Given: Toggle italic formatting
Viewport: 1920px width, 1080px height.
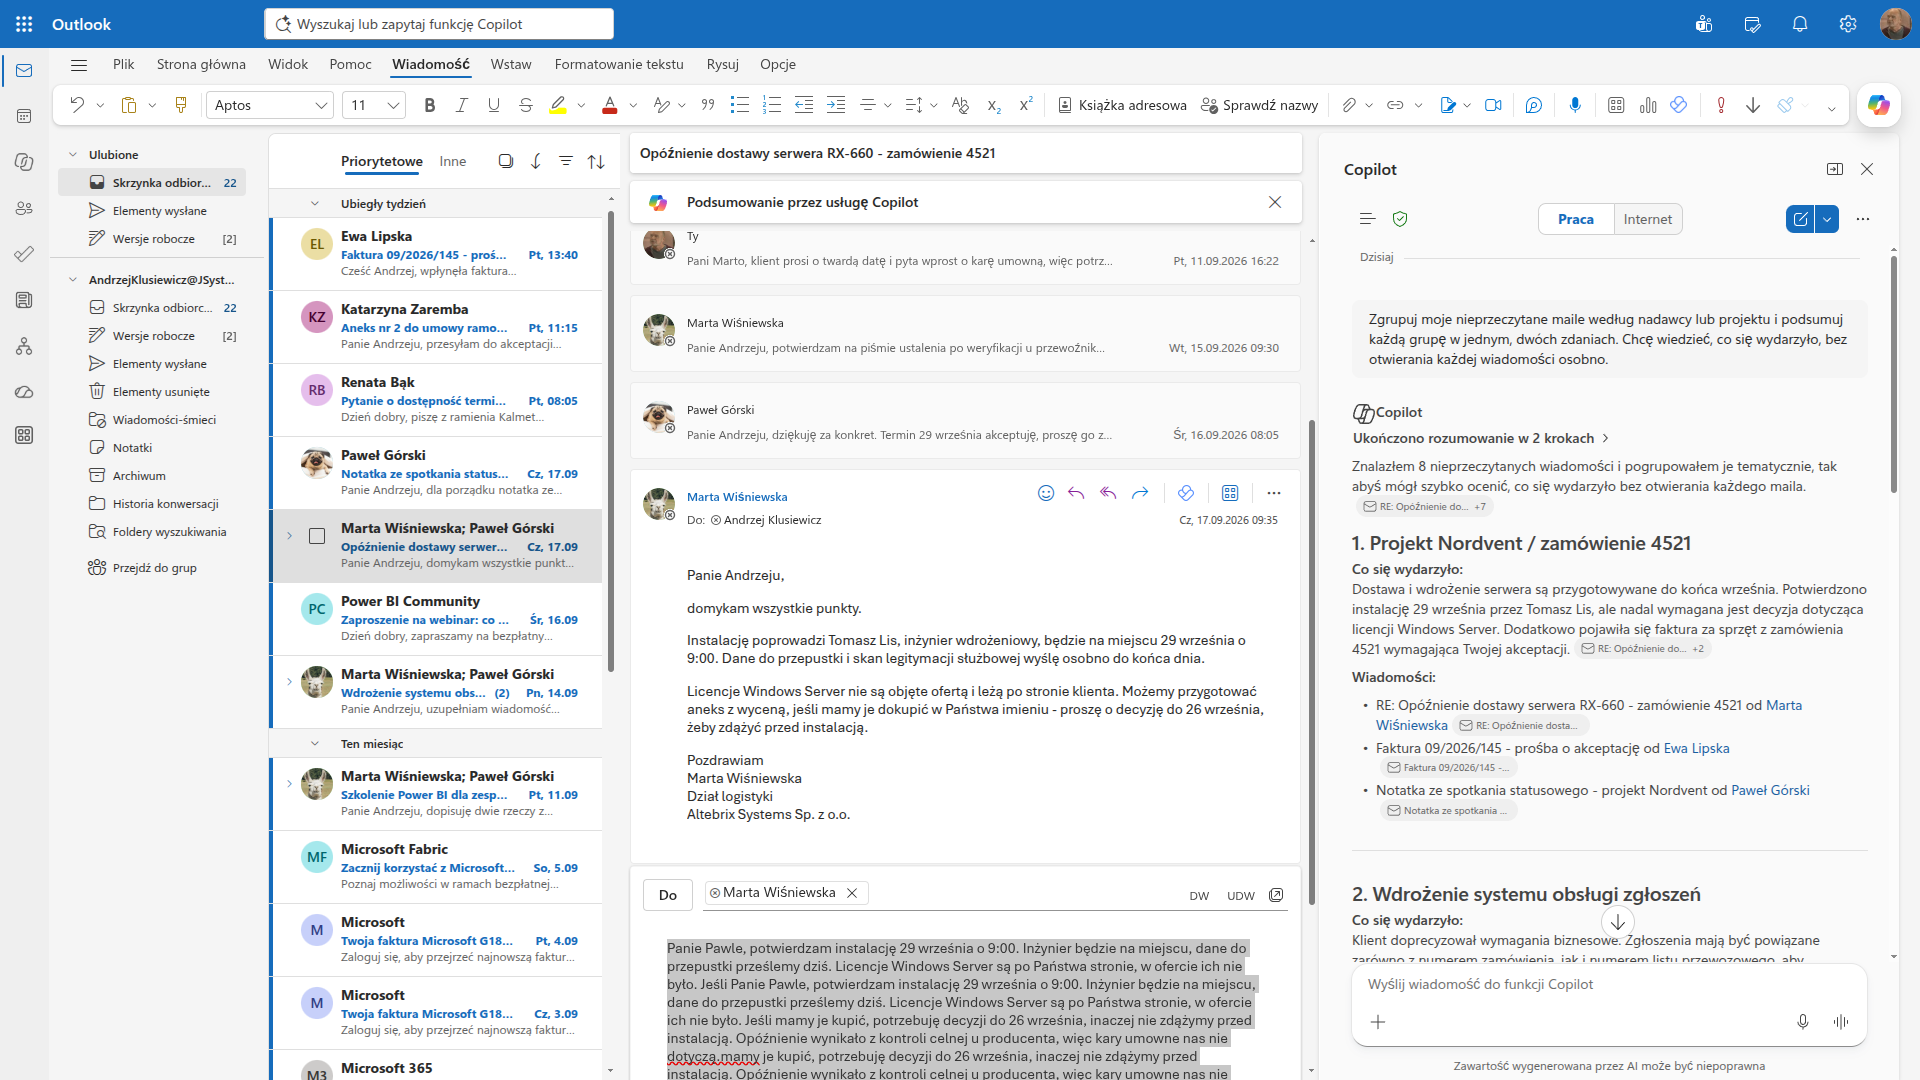Looking at the screenshot, I should pos(462,105).
